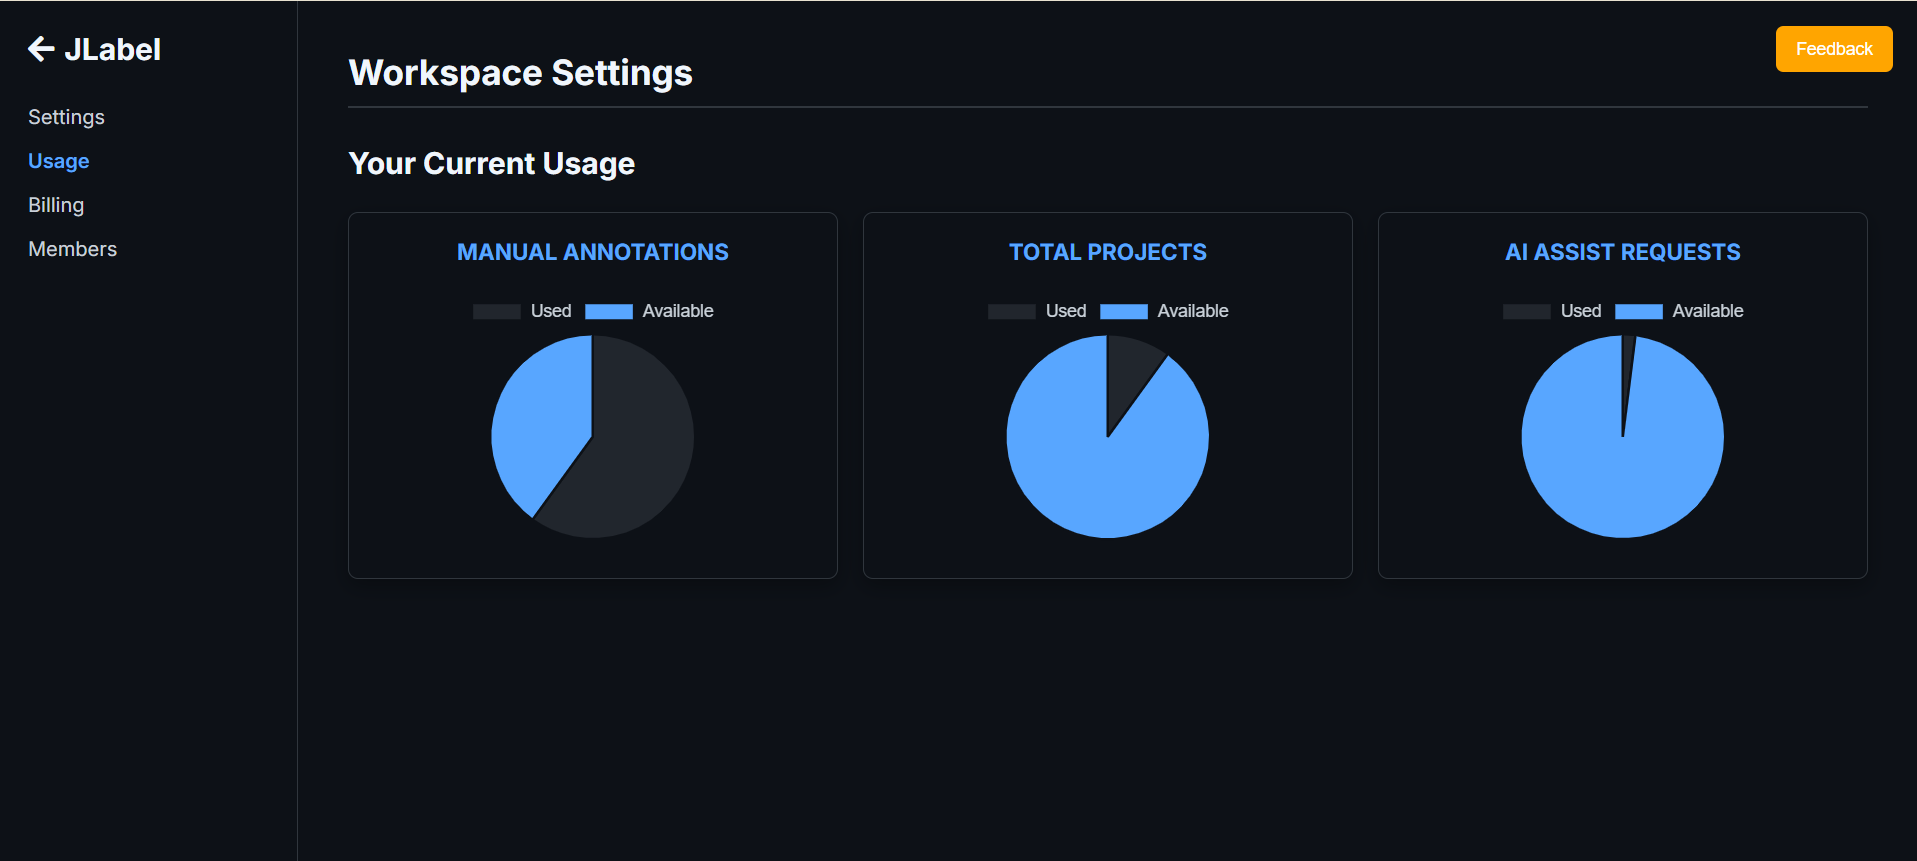
Task: Hide Available series in AI Assist Requests legend
Action: click(x=1679, y=311)
